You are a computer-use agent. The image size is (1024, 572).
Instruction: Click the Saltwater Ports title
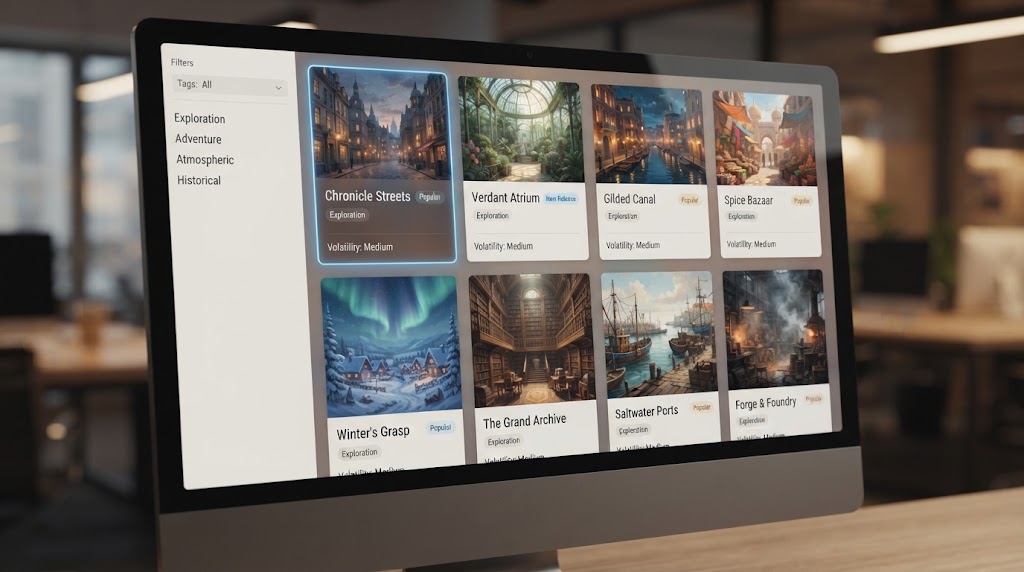click(x=647, y=412)
